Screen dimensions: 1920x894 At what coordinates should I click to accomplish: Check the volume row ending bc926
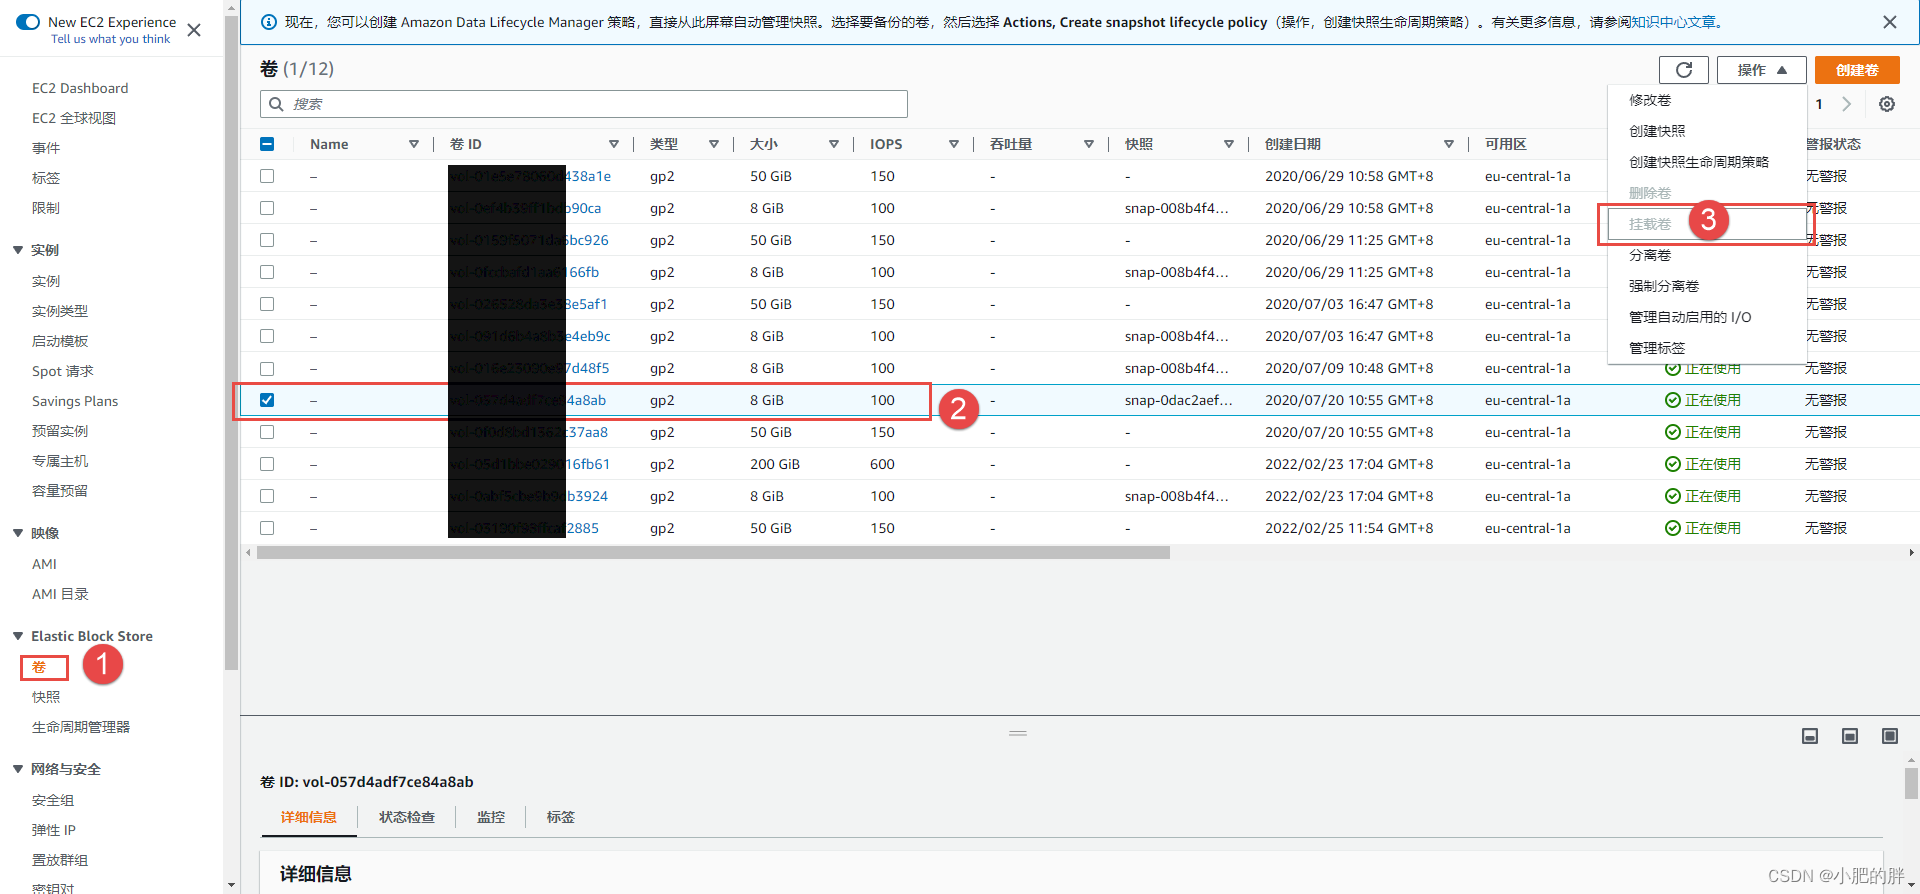tap(267, 240)
